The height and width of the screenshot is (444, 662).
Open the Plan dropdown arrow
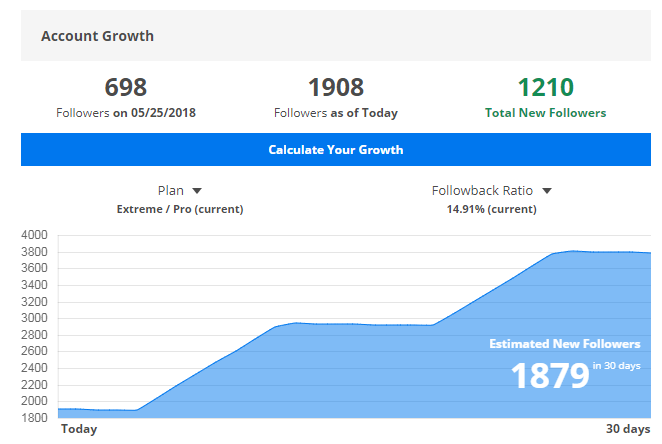click(x=197, y=190)
